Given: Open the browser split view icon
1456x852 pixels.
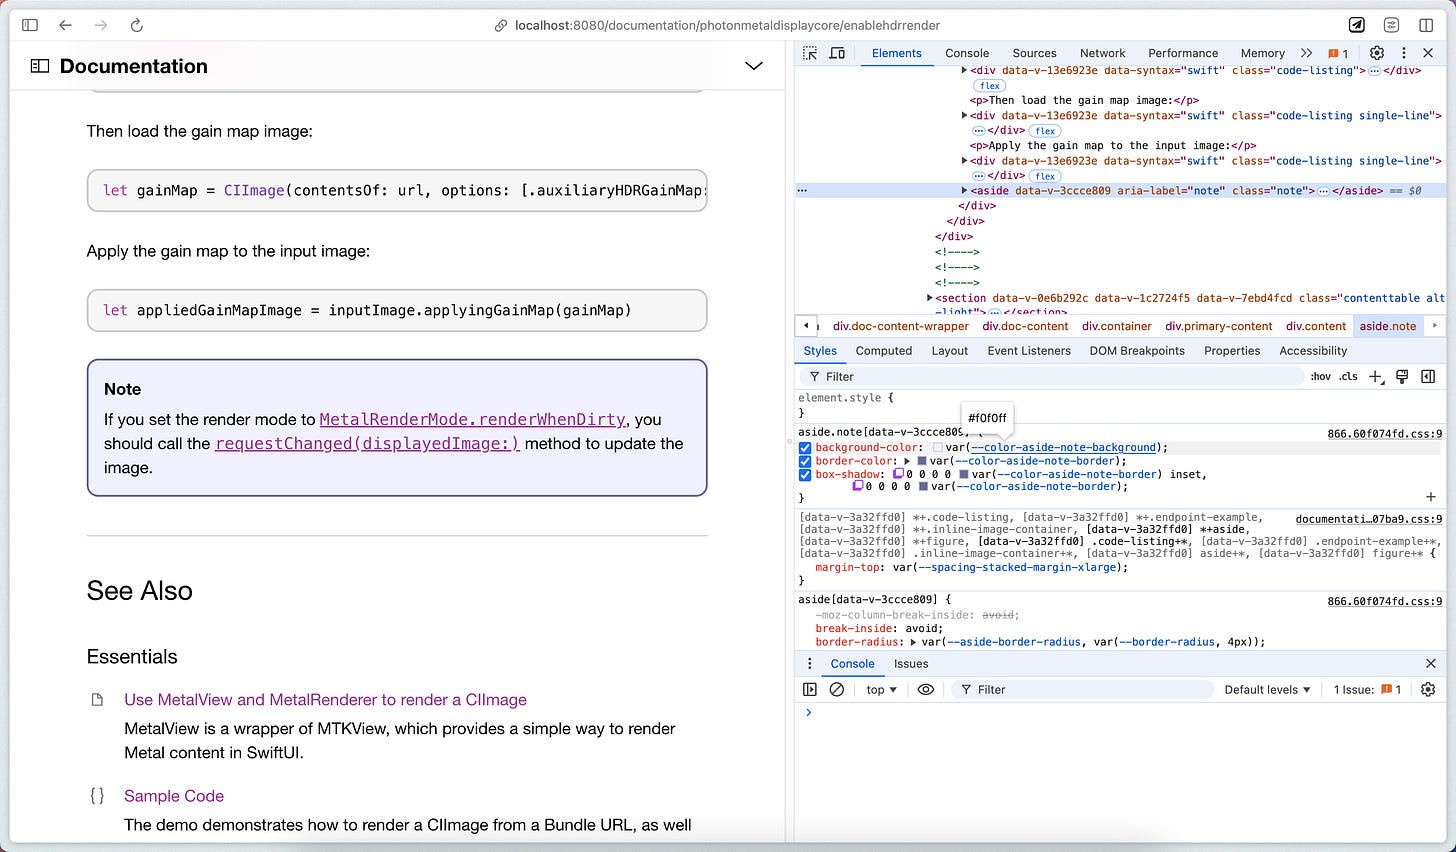Looking at the screenshot, I should tap(1426, 25).
